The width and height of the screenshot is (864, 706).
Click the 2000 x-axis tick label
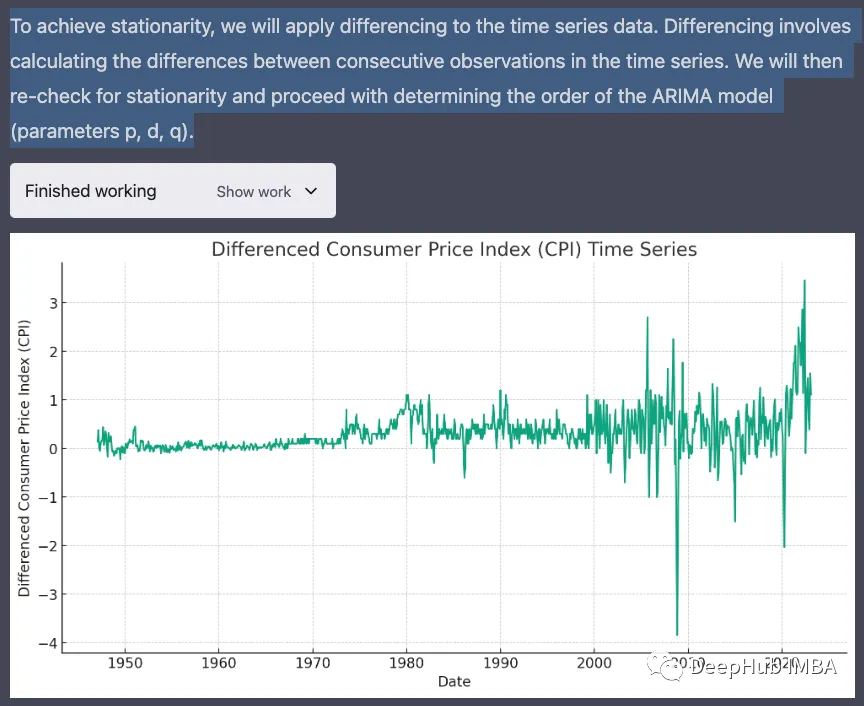tap(594, 662)
